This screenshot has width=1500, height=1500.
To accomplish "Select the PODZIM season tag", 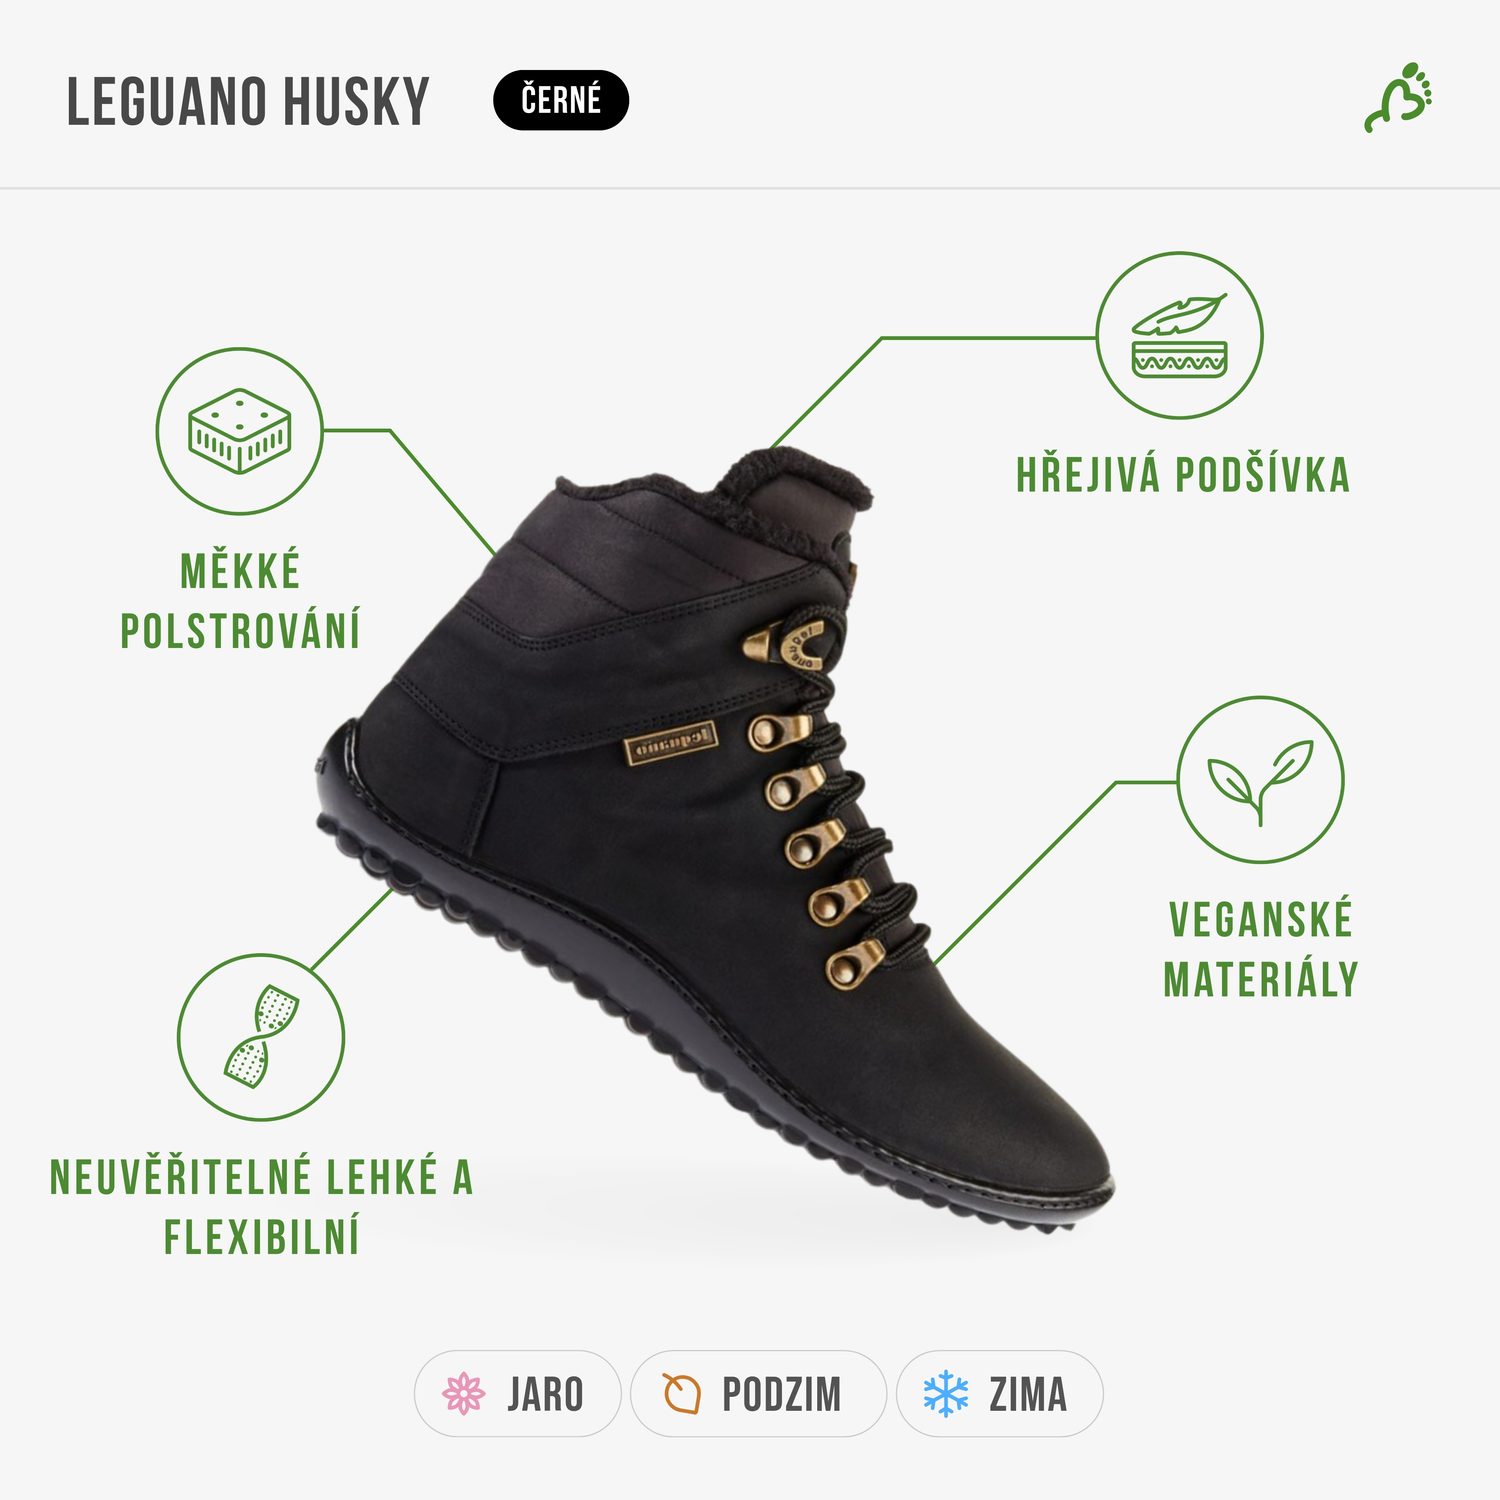I will tap(758, 1393).
